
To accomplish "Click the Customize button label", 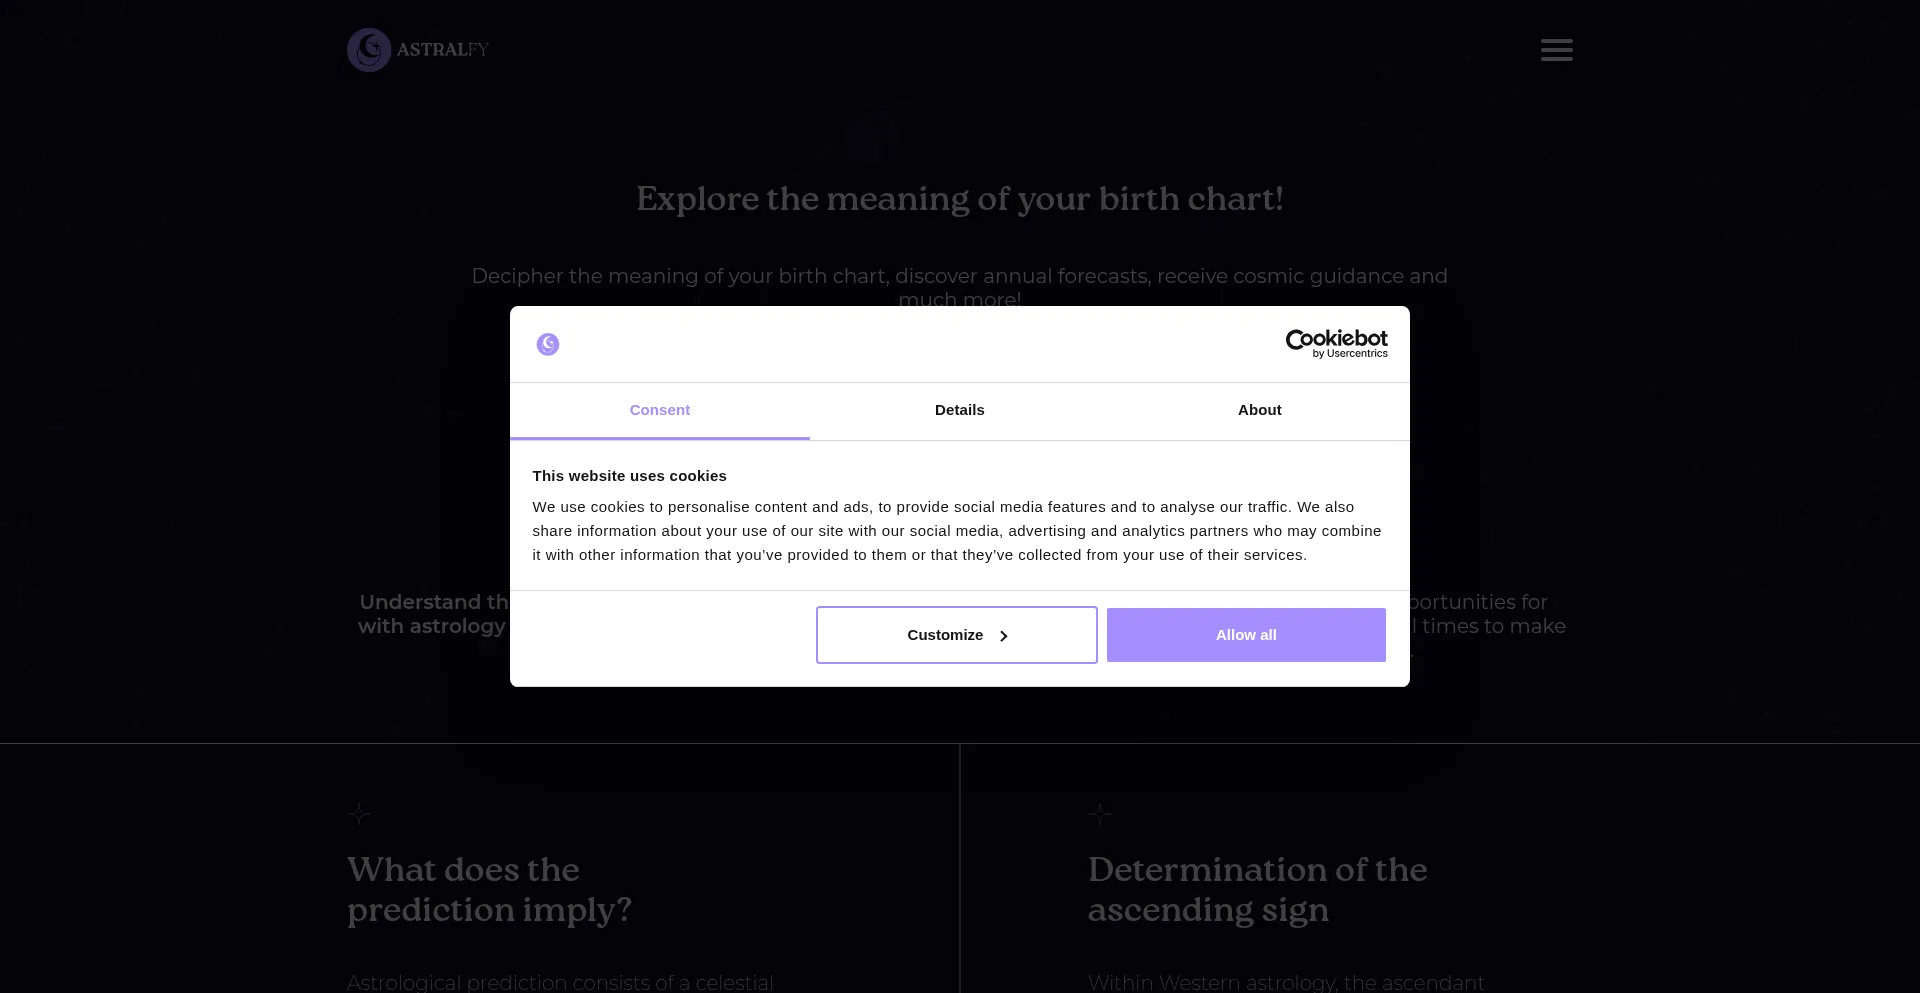I will click(x=945, y=635).
